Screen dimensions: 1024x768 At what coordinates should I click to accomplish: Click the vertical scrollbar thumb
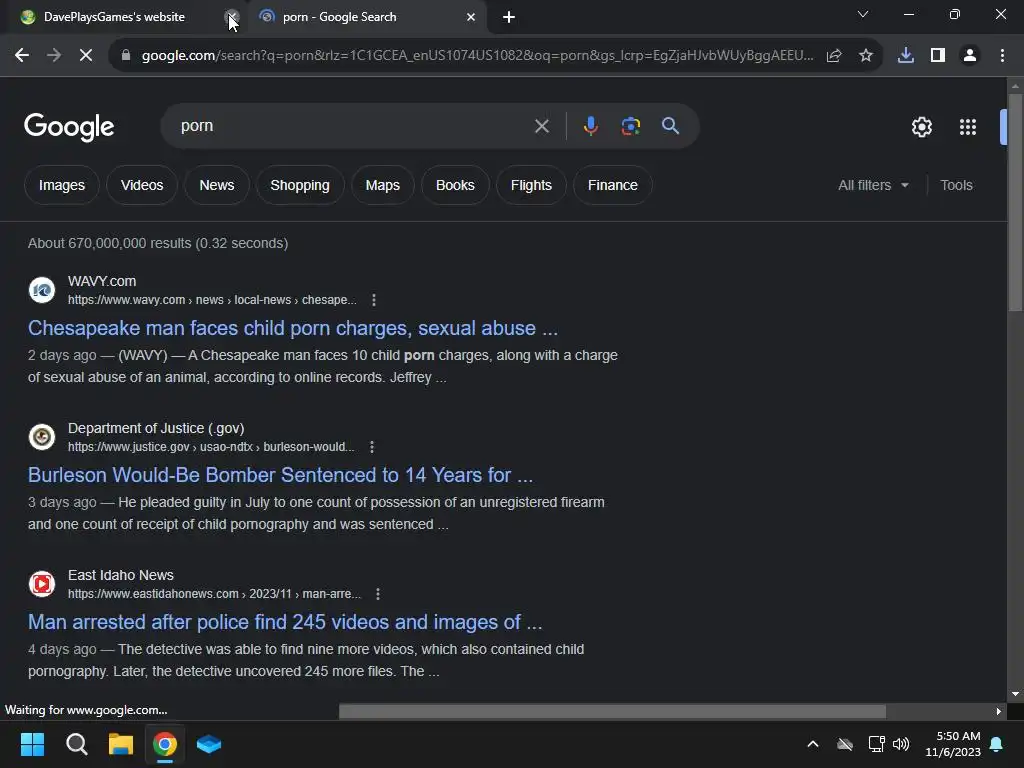(x=1015, y=202)
